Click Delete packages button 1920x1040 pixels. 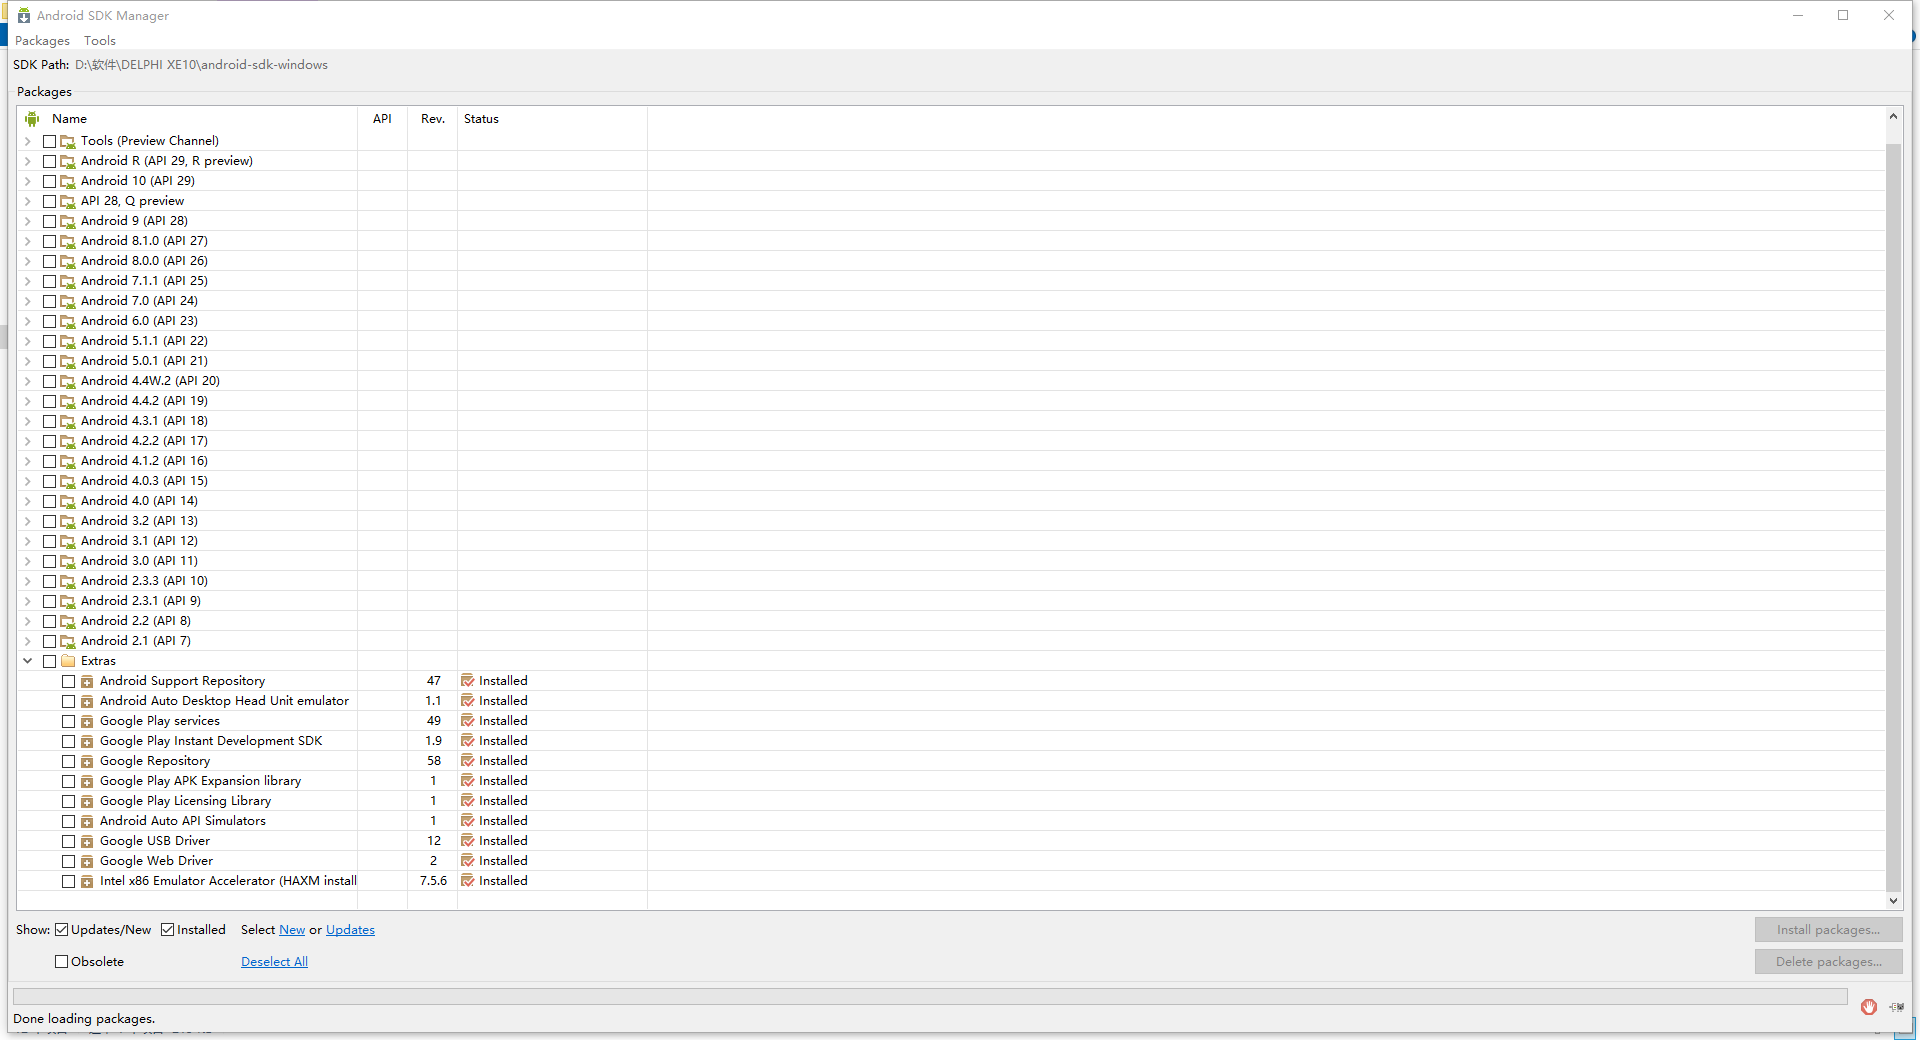click(1828, 962)
